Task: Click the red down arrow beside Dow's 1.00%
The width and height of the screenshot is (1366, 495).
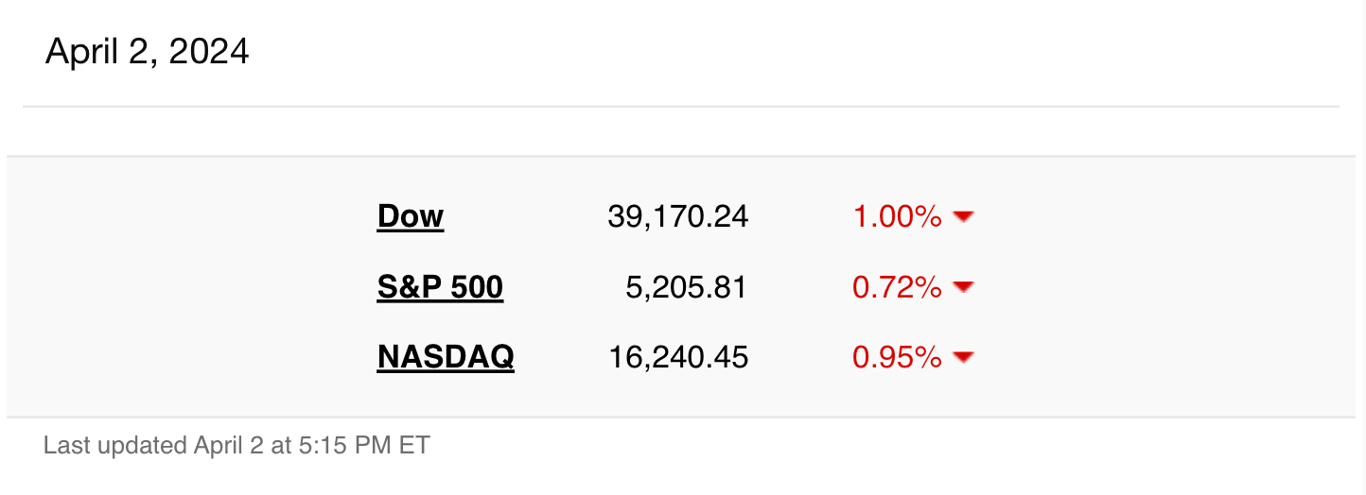Action: click(963, 216)
